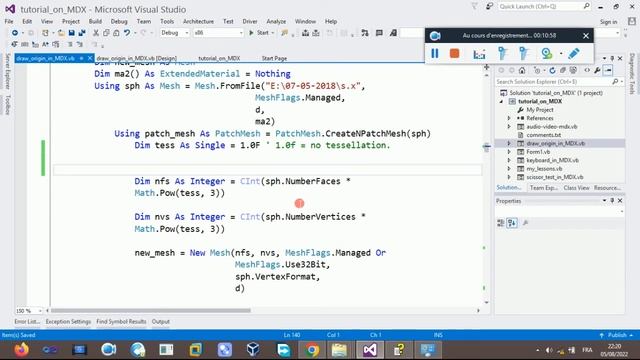Open Google Chrome from the taskbar
Image resolution: width=640 pixels, height=360 pixels.
(312, 350)
